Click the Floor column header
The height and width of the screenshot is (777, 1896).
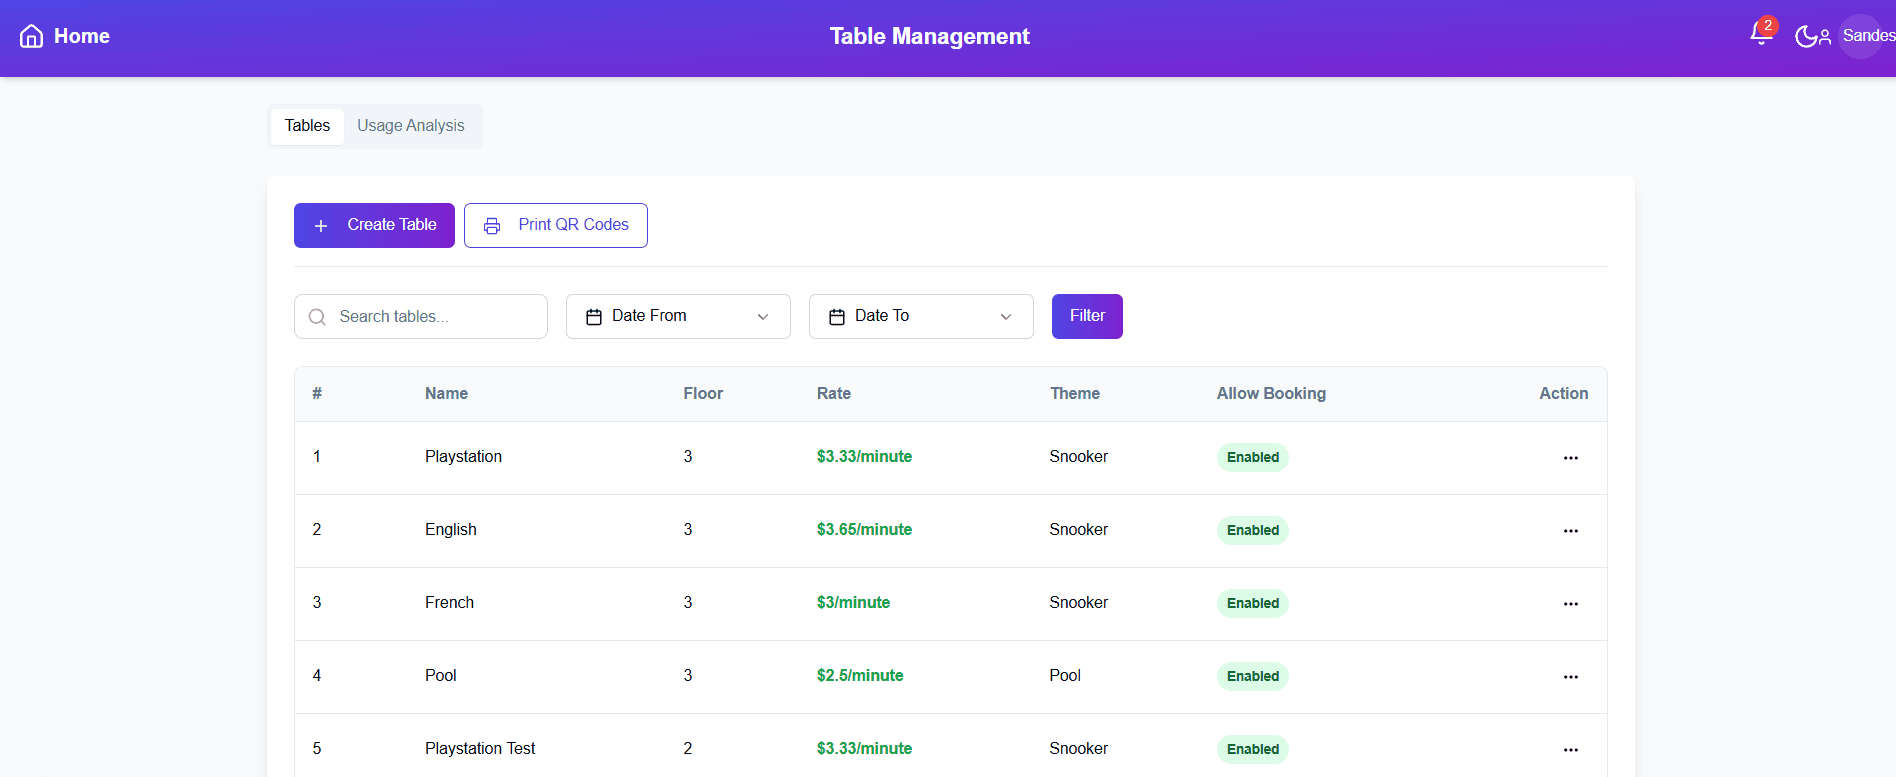pyautogui.click(x=703, y=394)
